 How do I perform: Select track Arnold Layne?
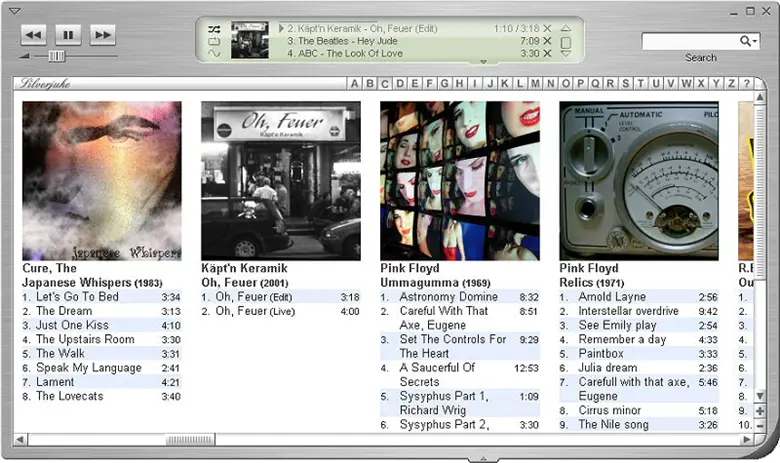(639, 297)
